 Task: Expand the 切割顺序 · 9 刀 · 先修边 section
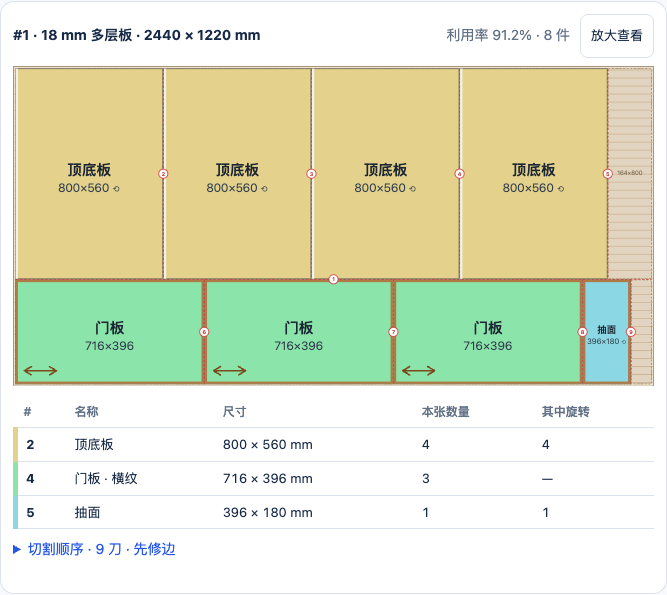(x=94, y=549)
